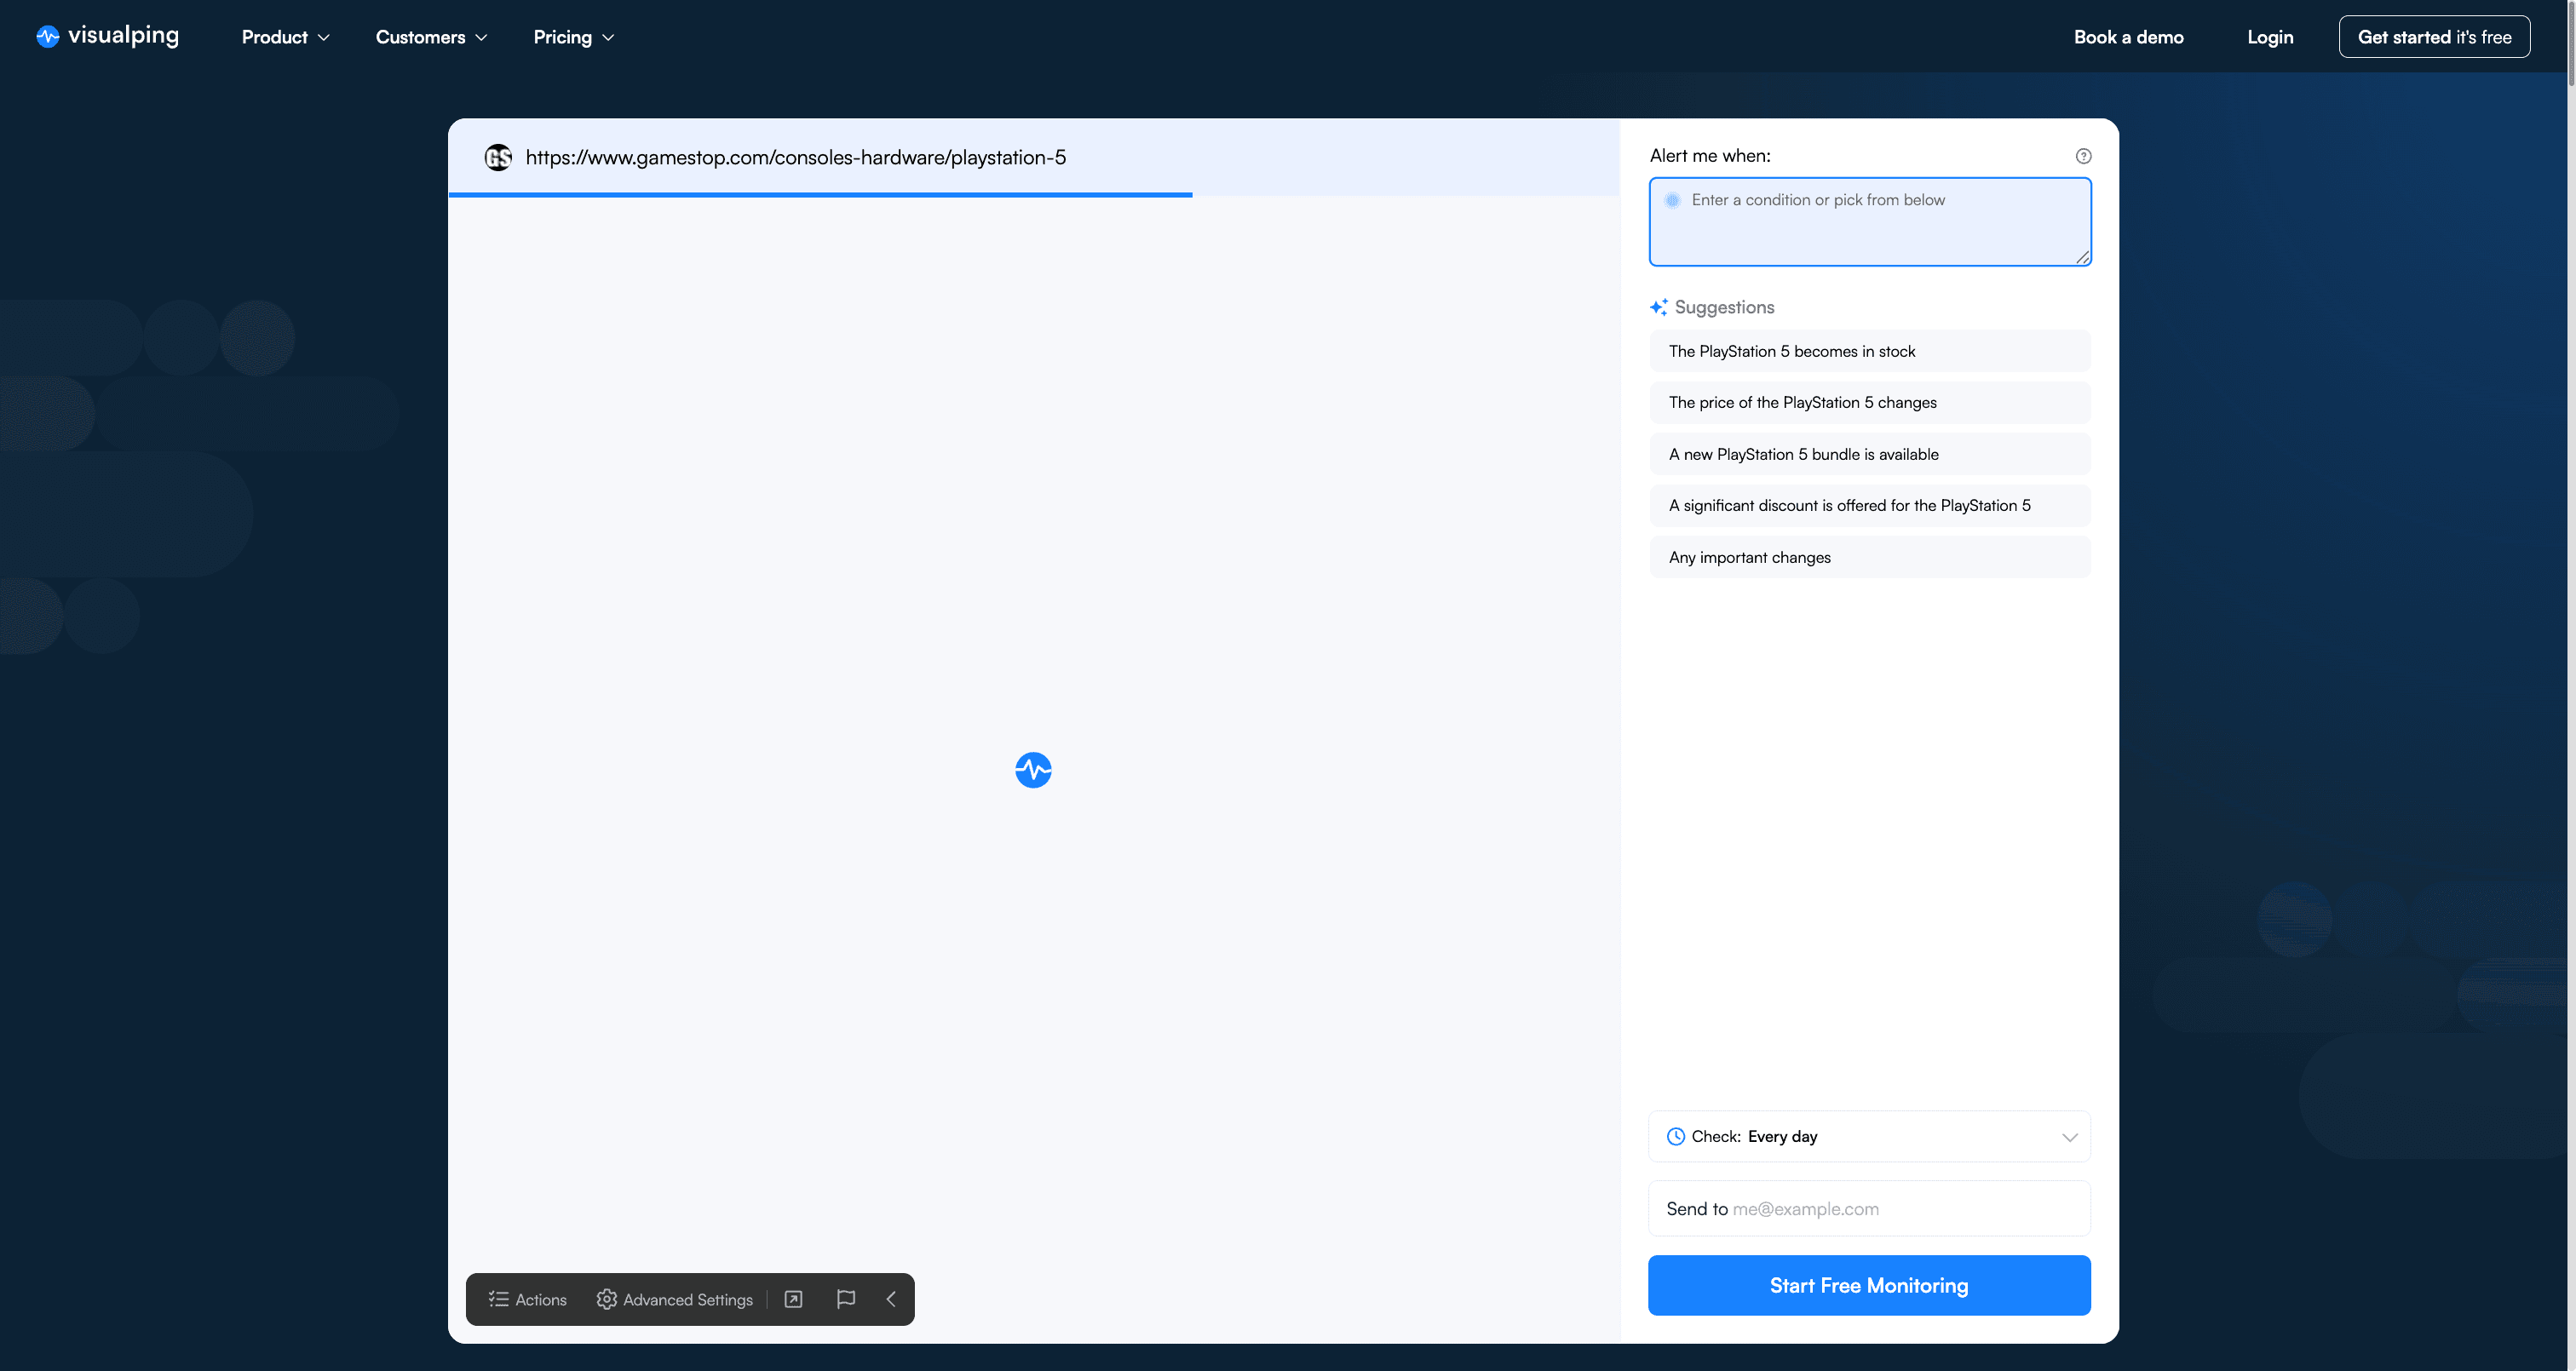2576x1371 pixels.
Task: Open the Actions checklist icon in bottom toolbar
Action: [499, 1299]
